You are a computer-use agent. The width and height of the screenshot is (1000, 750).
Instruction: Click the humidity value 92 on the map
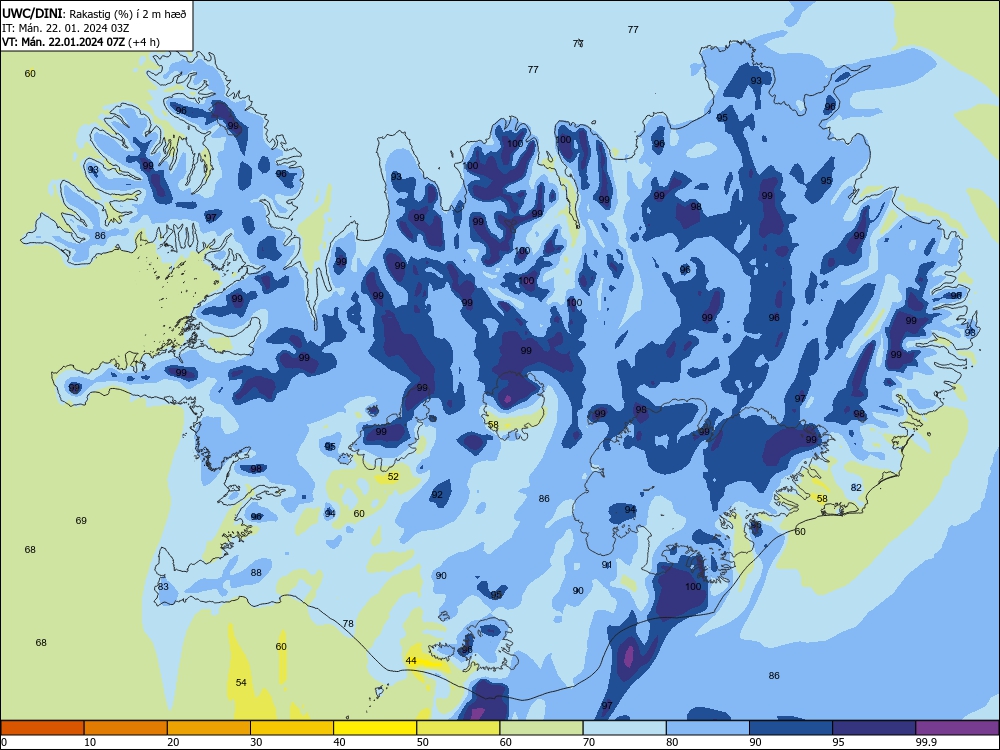click(437, 495)
